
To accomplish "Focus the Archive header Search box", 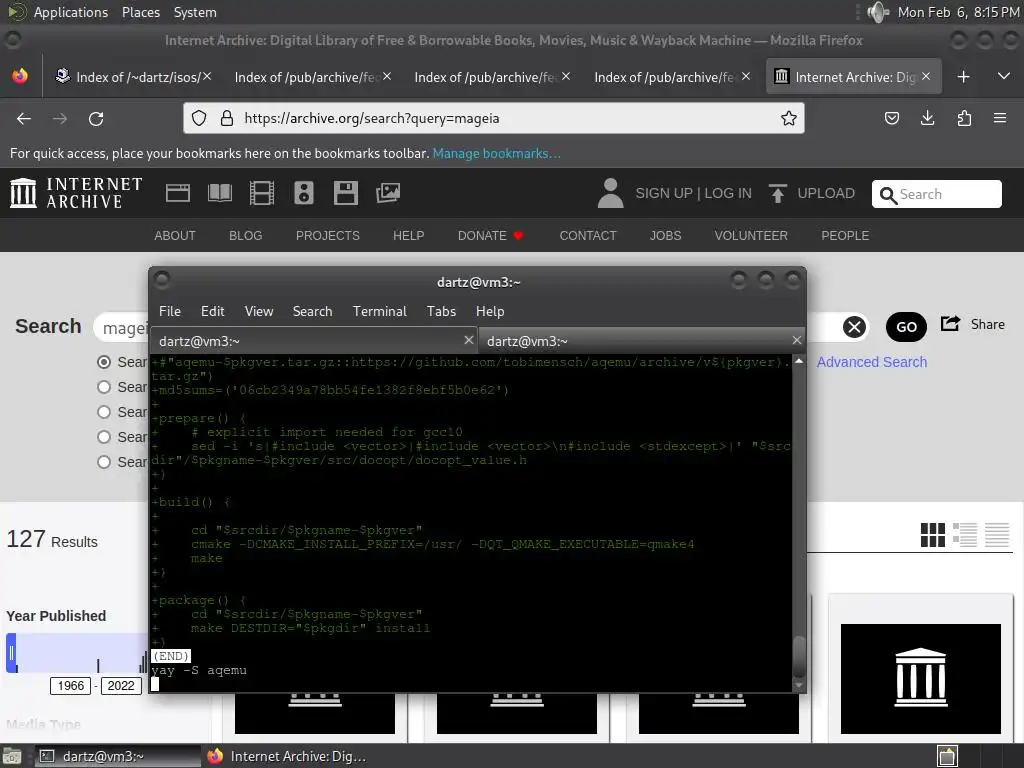I will [936, 194].
